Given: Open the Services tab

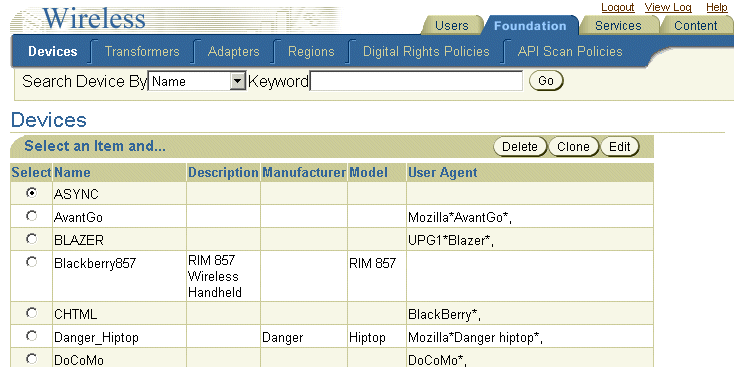Looking at the screenshot, I should pyautogui.click(x=618, y=26).
